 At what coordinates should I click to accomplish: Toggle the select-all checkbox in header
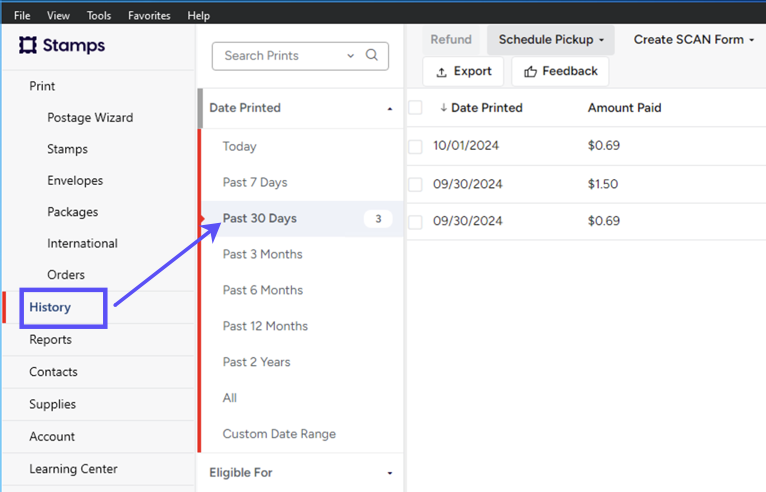(x=415, y=108)
